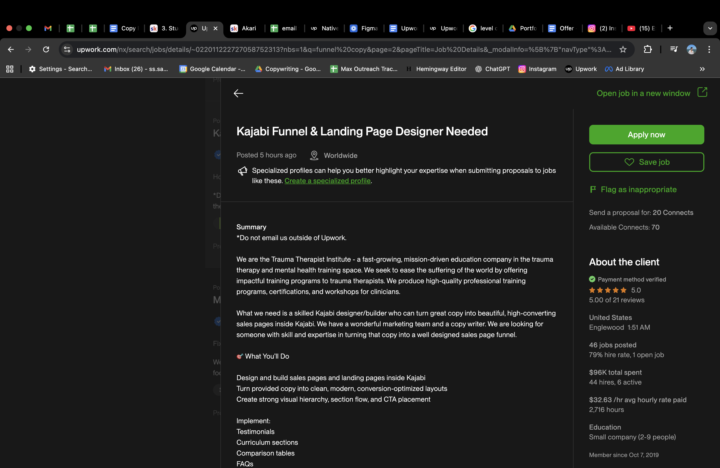
Task: Open the Chrome apps grid icon
Action: point(10,69)
